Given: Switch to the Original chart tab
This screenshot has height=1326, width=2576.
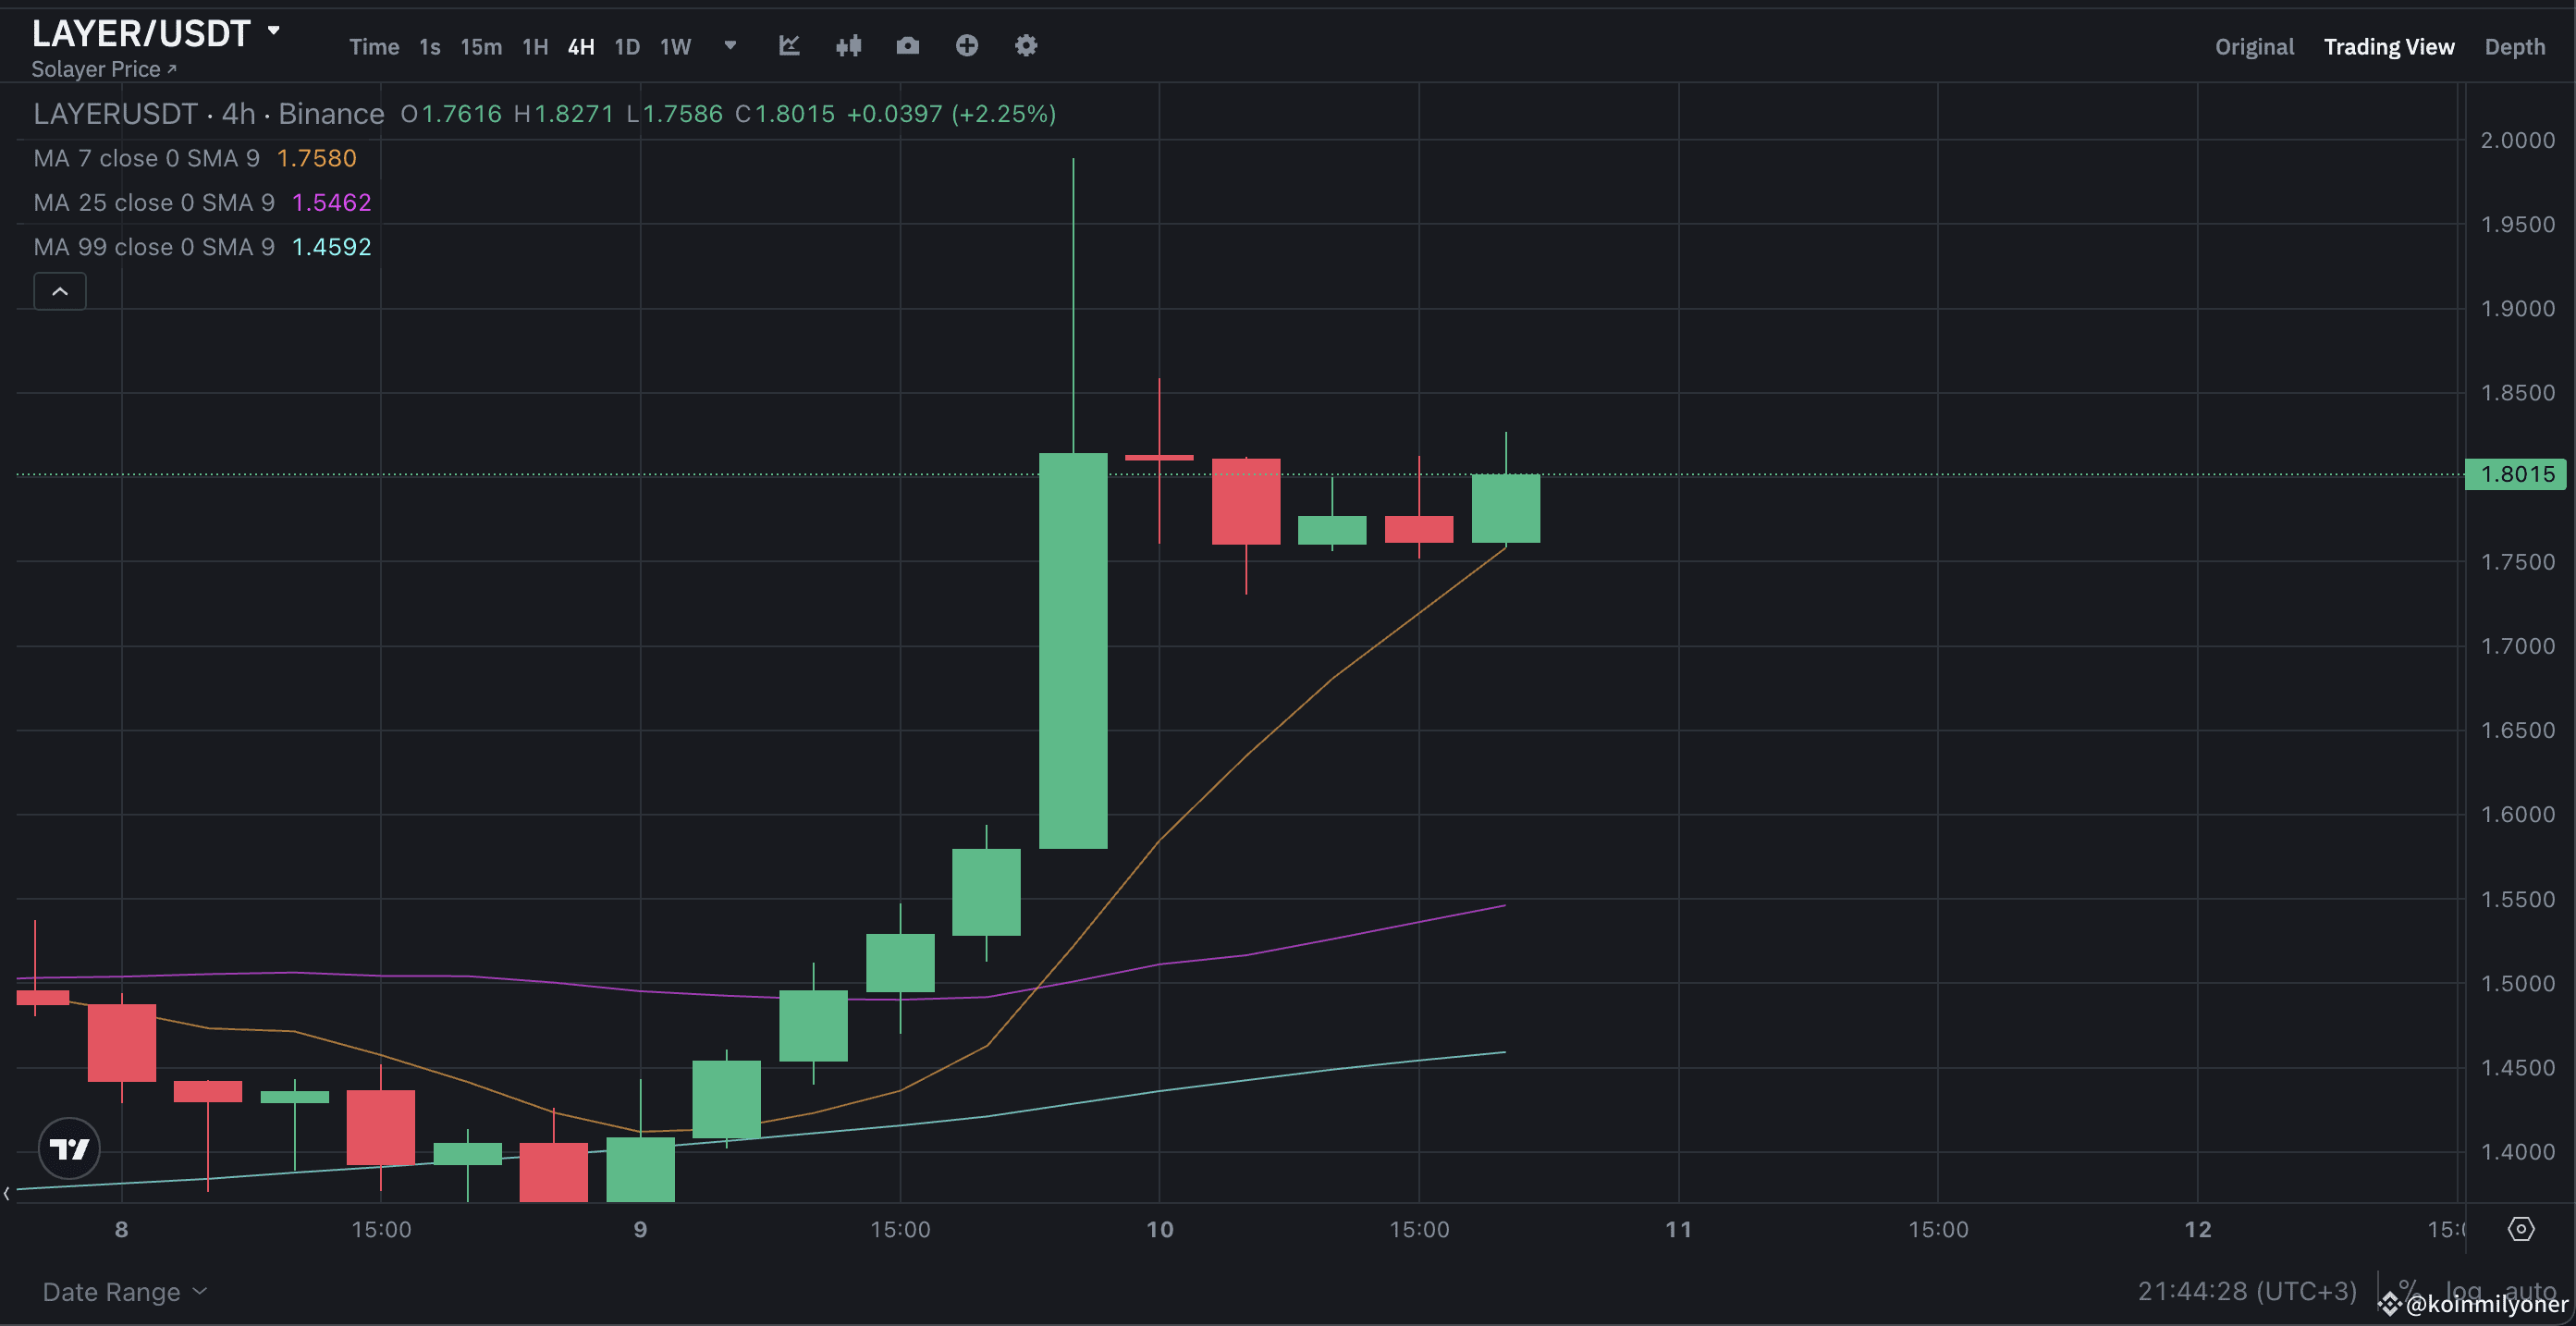Looking at the screenshot, I should 2253,46.
